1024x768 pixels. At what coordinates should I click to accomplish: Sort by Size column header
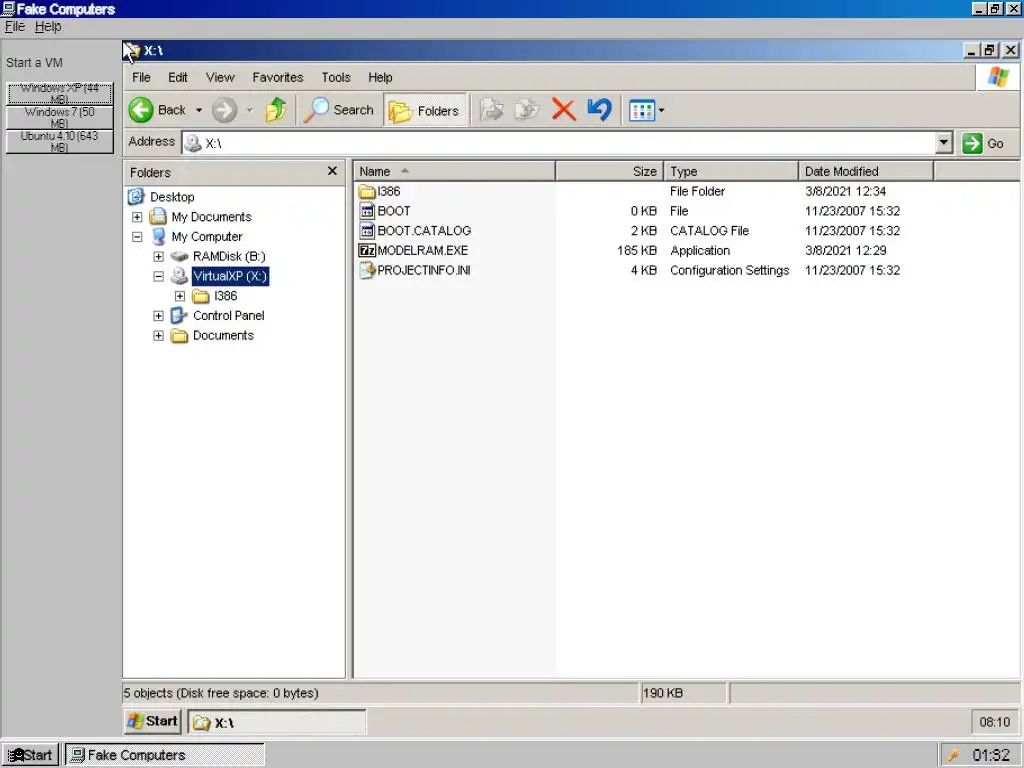(609, 171)
